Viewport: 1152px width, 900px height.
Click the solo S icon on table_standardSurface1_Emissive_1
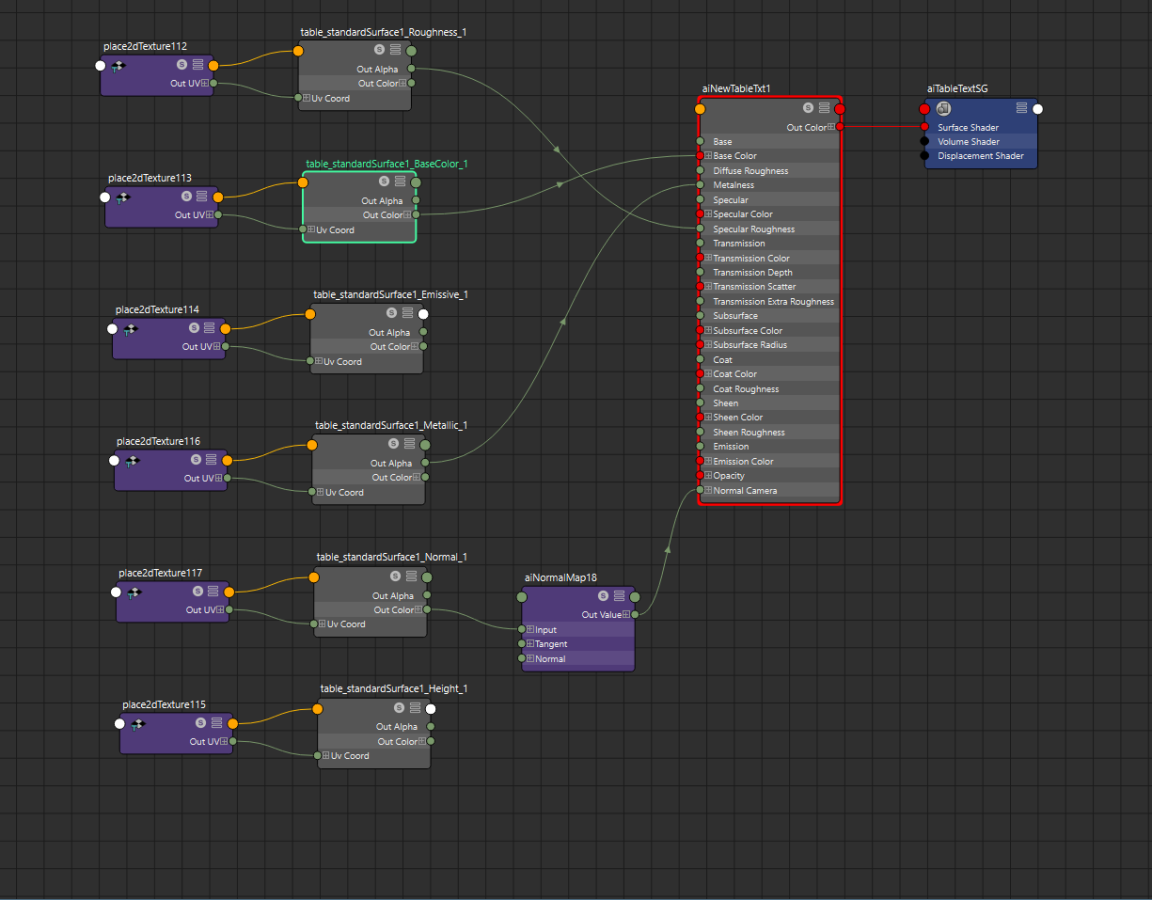tap(392, 312)
